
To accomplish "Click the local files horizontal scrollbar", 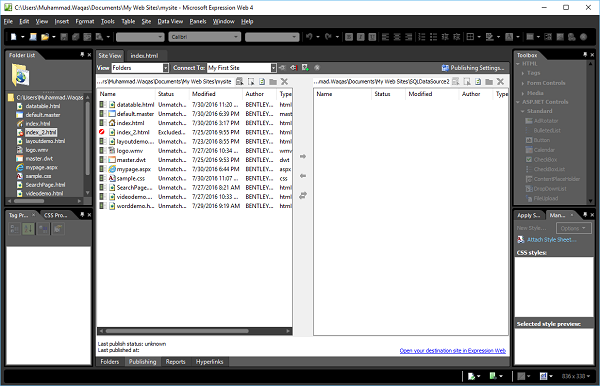I will [x=194, y=331].
